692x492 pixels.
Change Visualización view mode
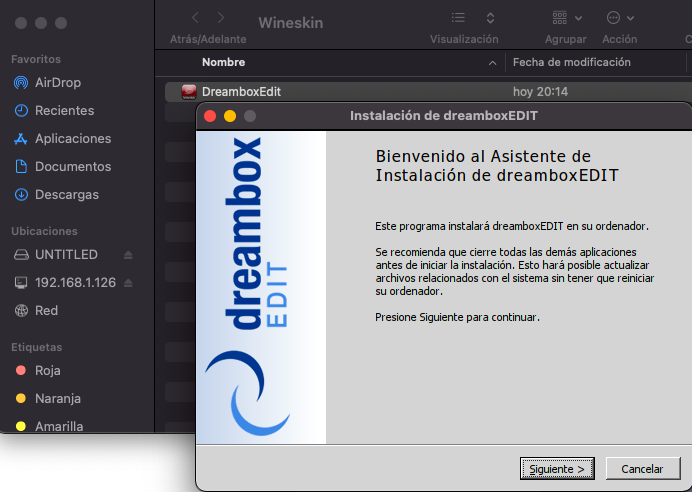pyautogui.click(x=464, y=18)
